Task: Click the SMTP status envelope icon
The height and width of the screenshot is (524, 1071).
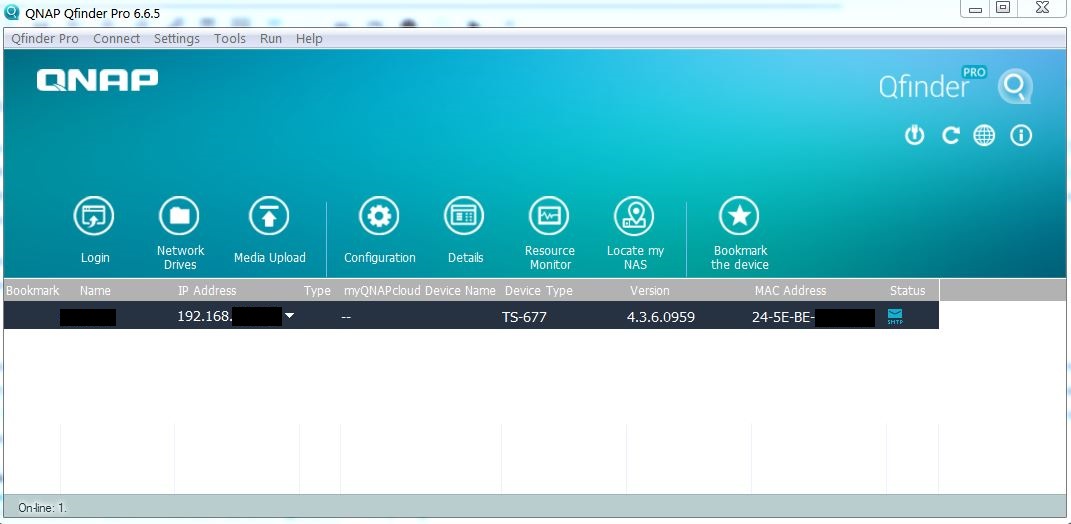Action: 895,316
